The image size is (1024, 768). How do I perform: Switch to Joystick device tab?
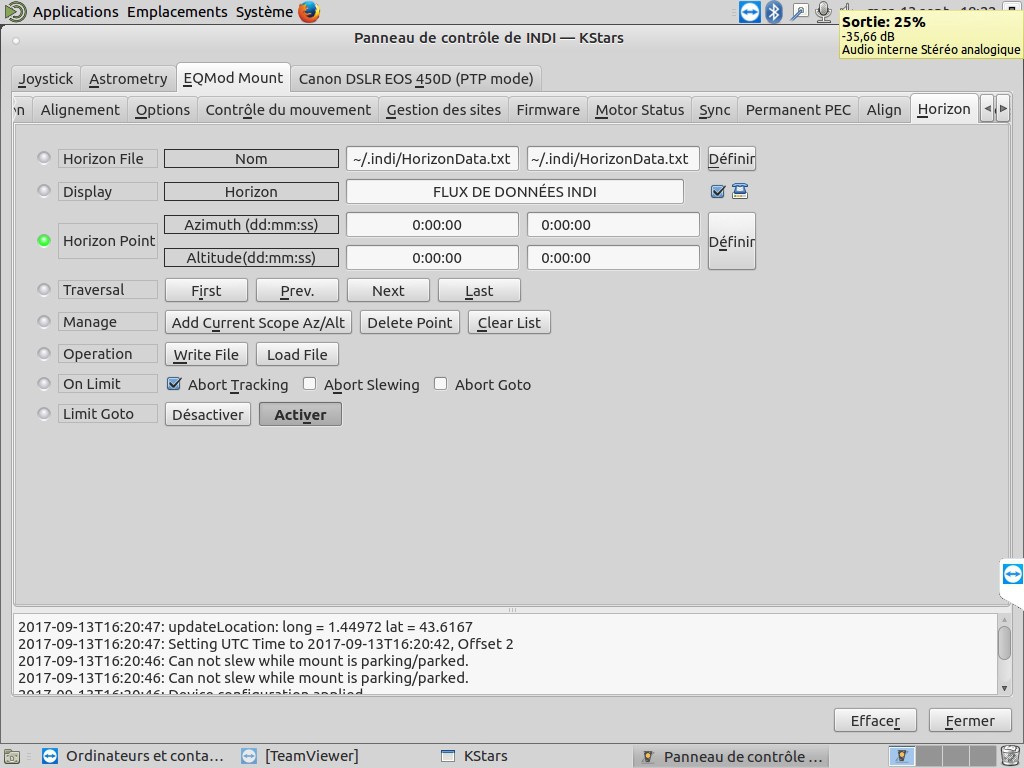point(46,79)
